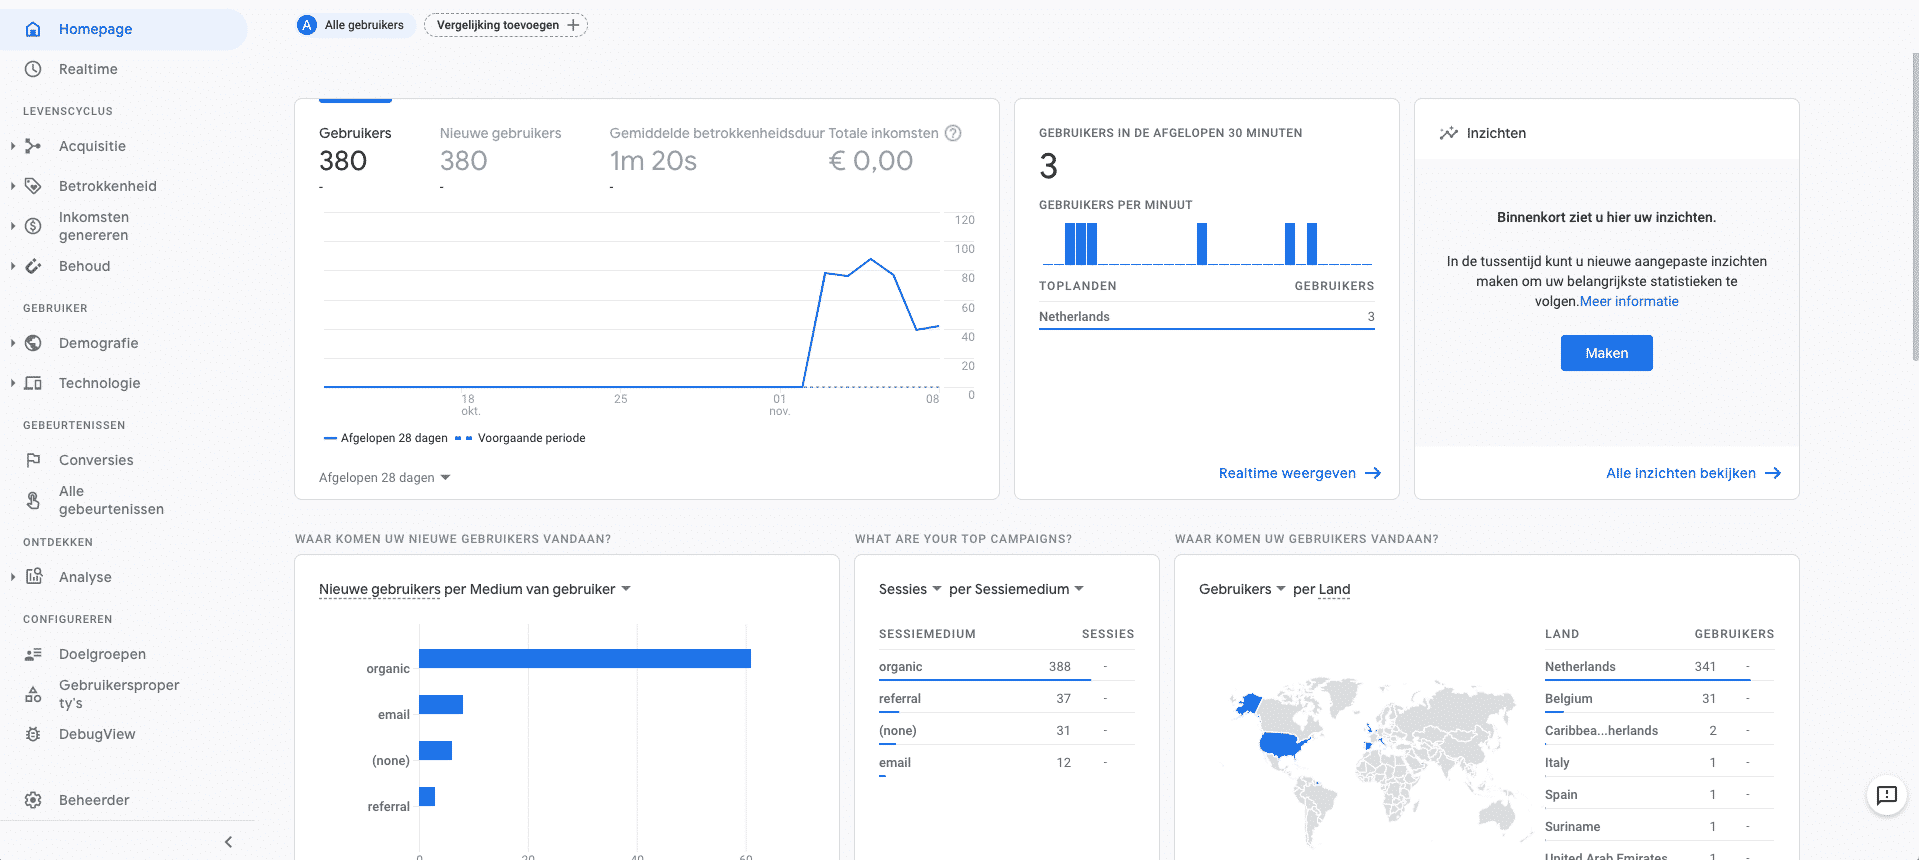Screen dimensions: 1919x860
Task: Open the Doelgroepen menu item
Action: (x=124, y=654)
